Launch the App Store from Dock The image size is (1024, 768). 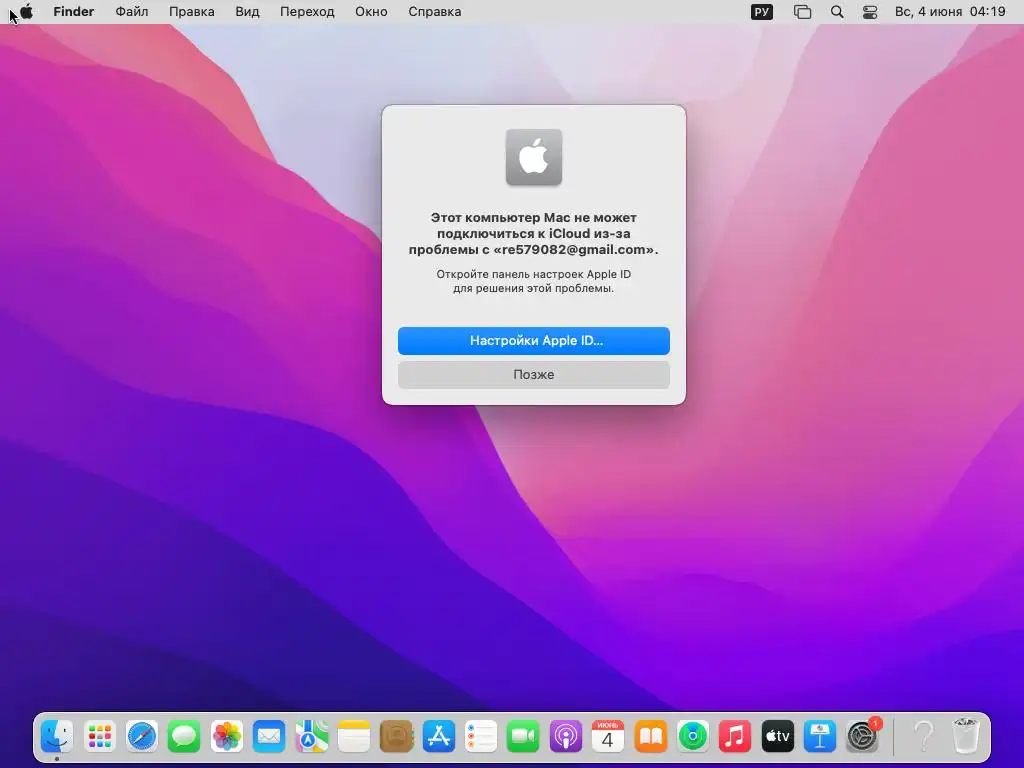pos(439,737)
